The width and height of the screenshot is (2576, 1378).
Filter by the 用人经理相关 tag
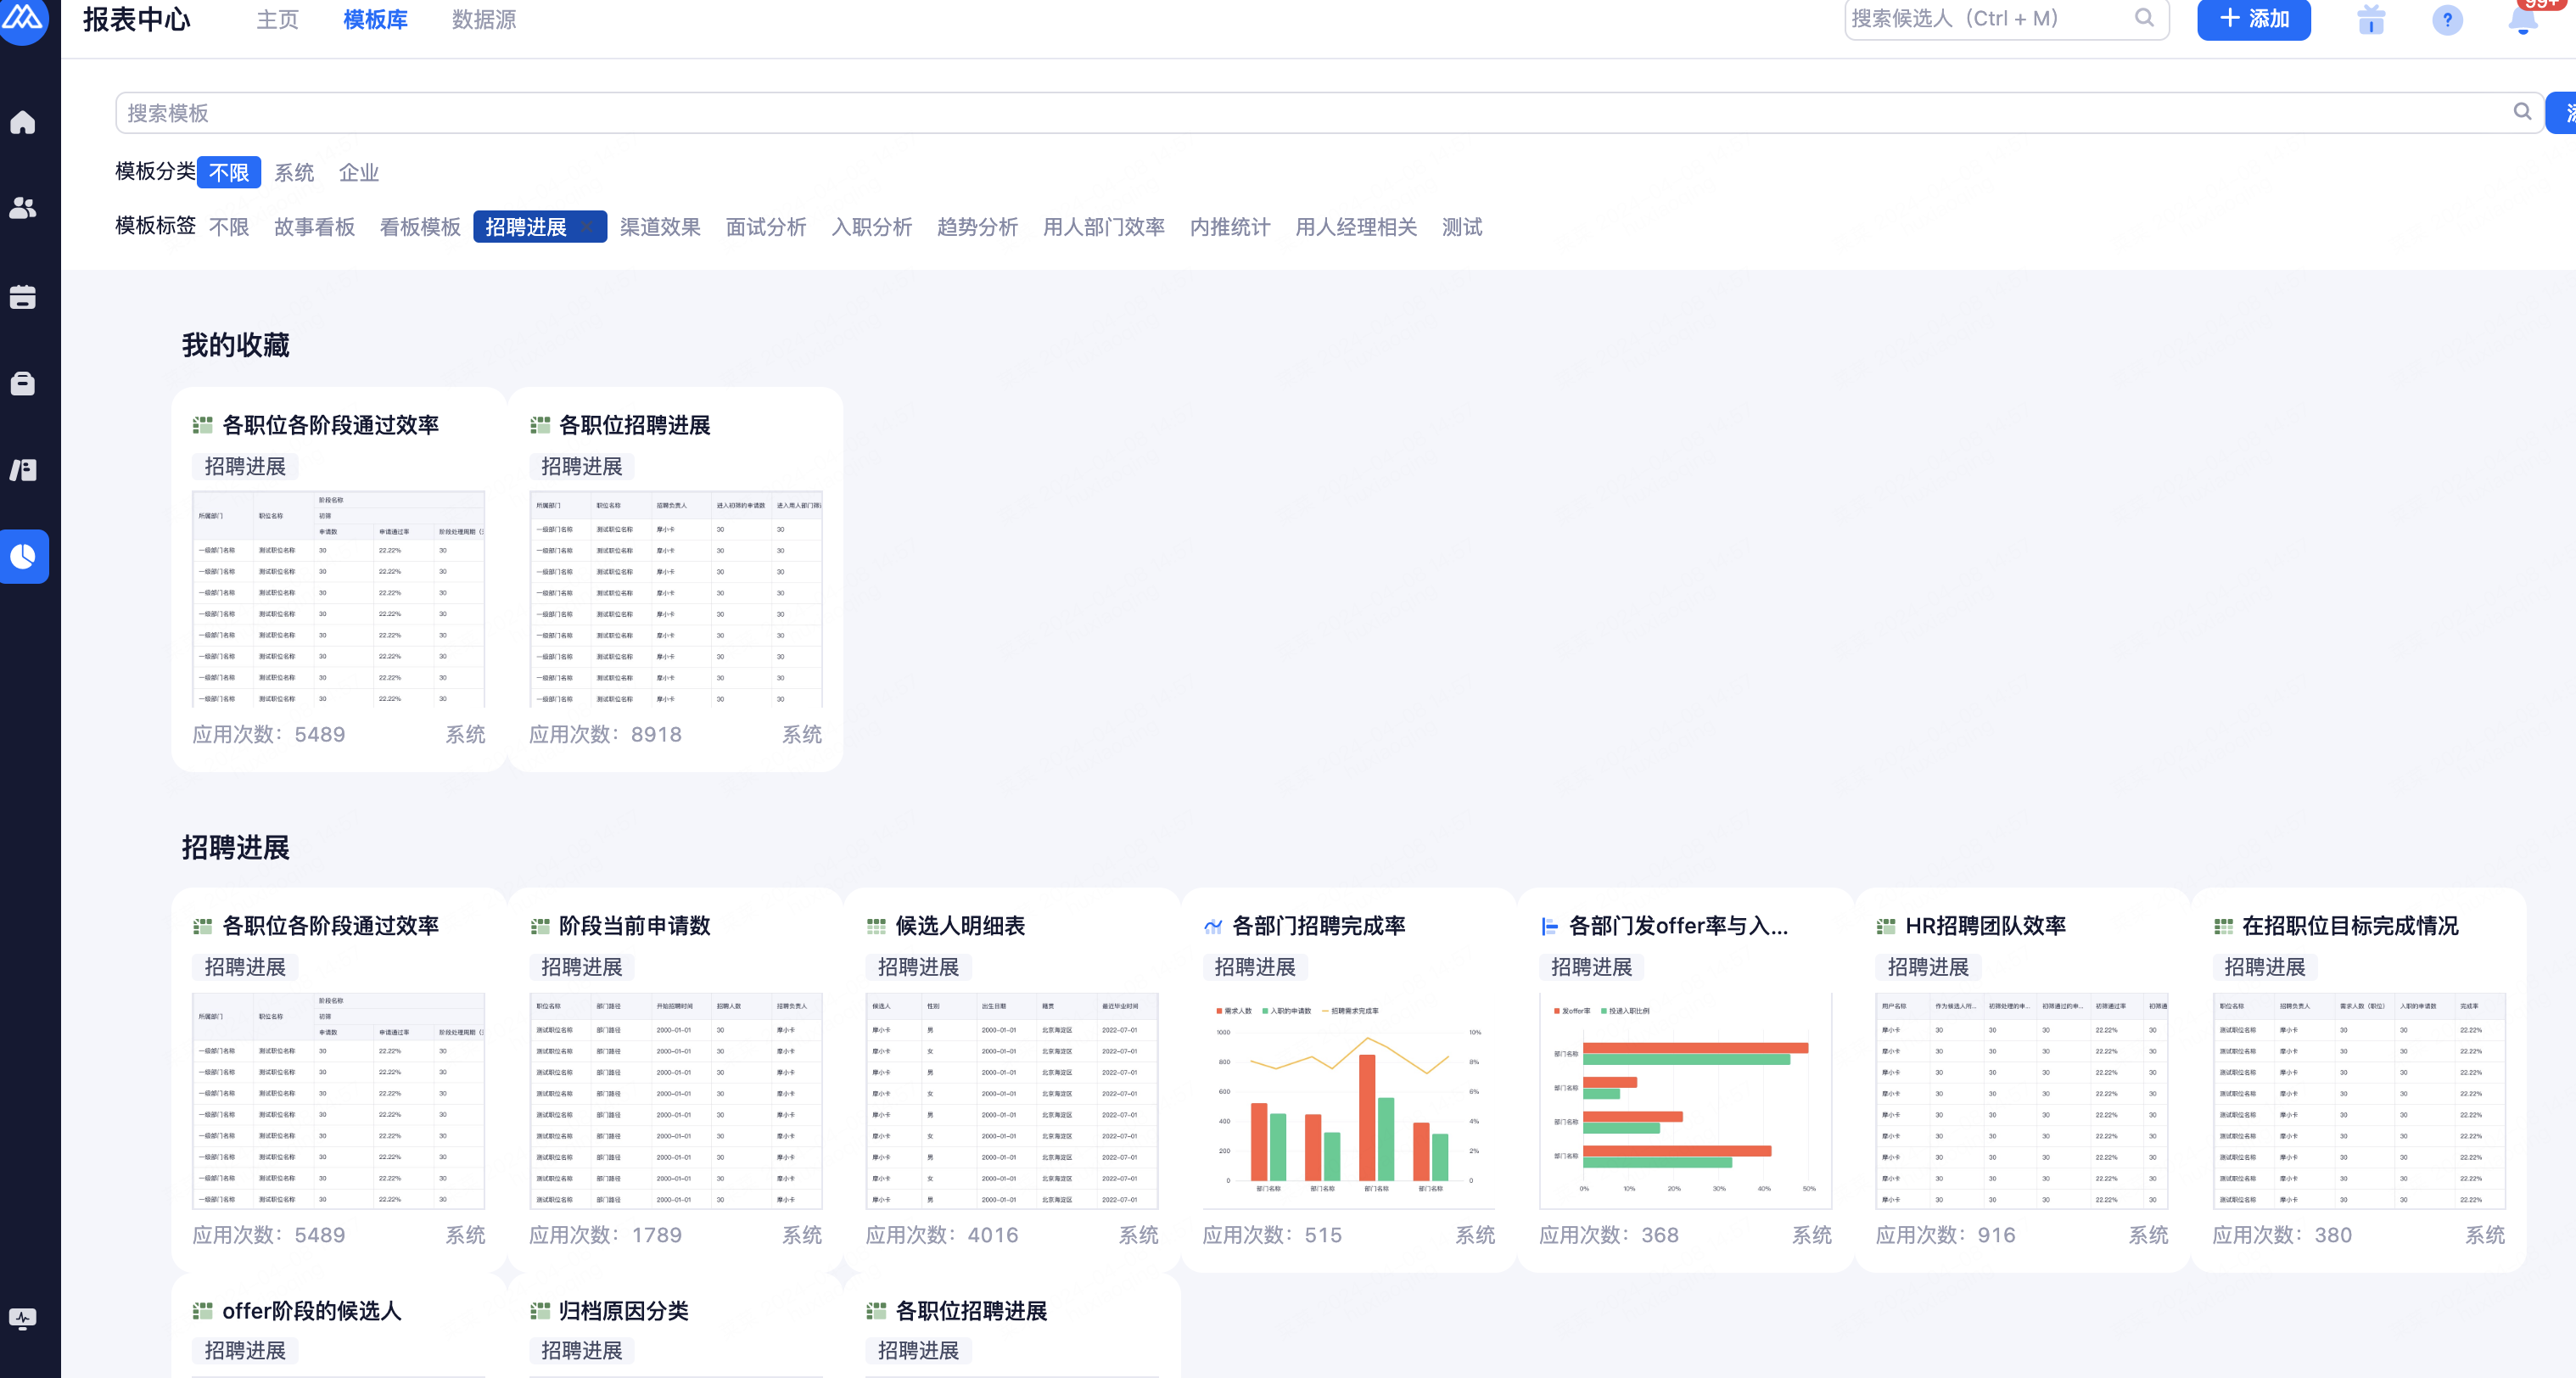[x=1356, y=227]
